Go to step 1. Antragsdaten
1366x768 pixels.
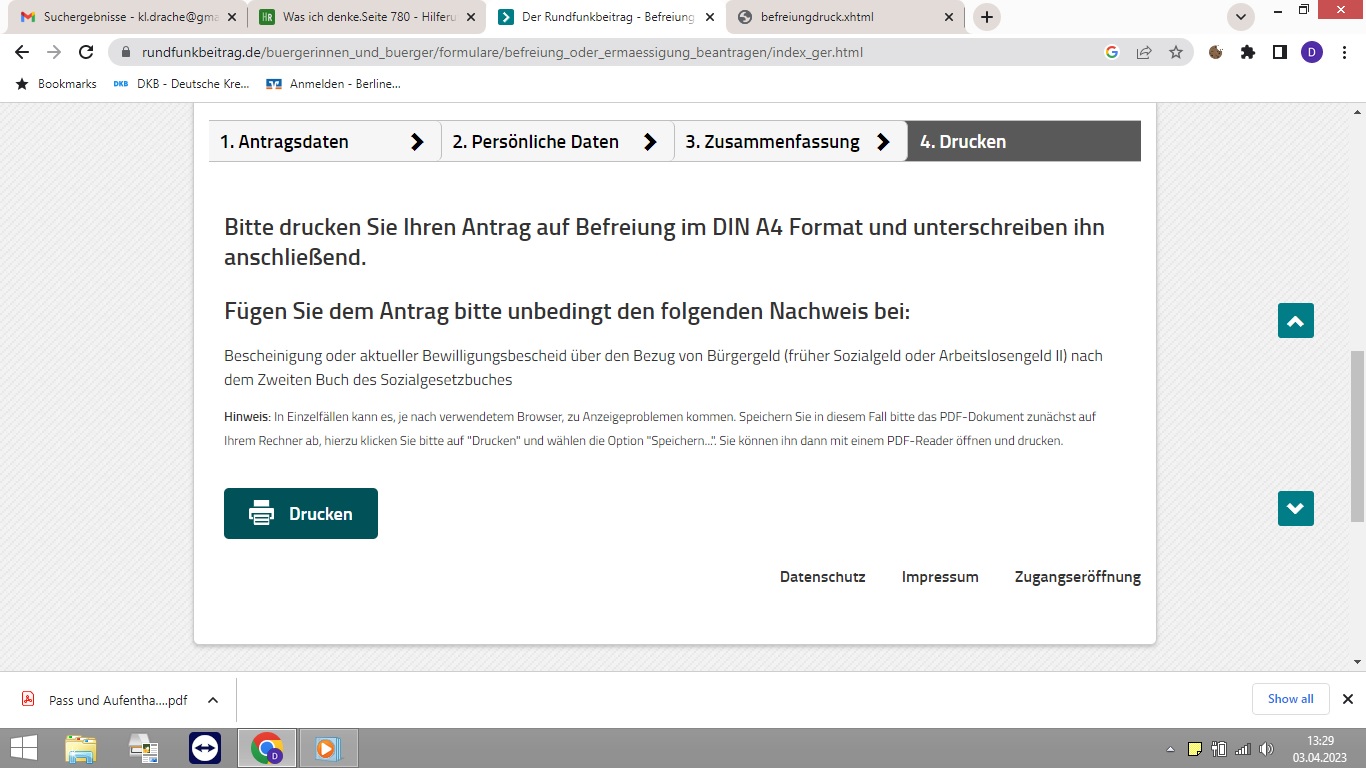(324, 141)
